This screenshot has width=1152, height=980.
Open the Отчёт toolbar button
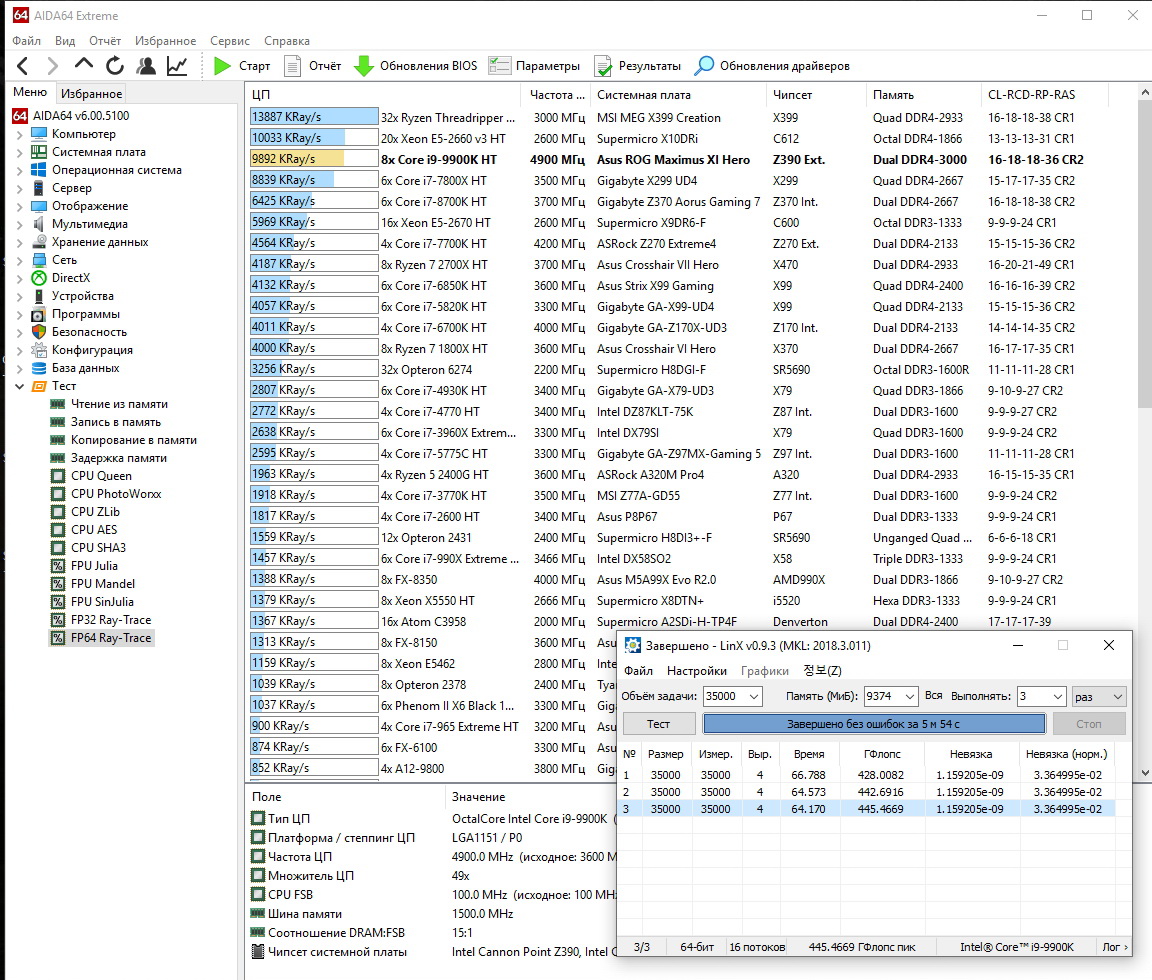tap(313, 66)
